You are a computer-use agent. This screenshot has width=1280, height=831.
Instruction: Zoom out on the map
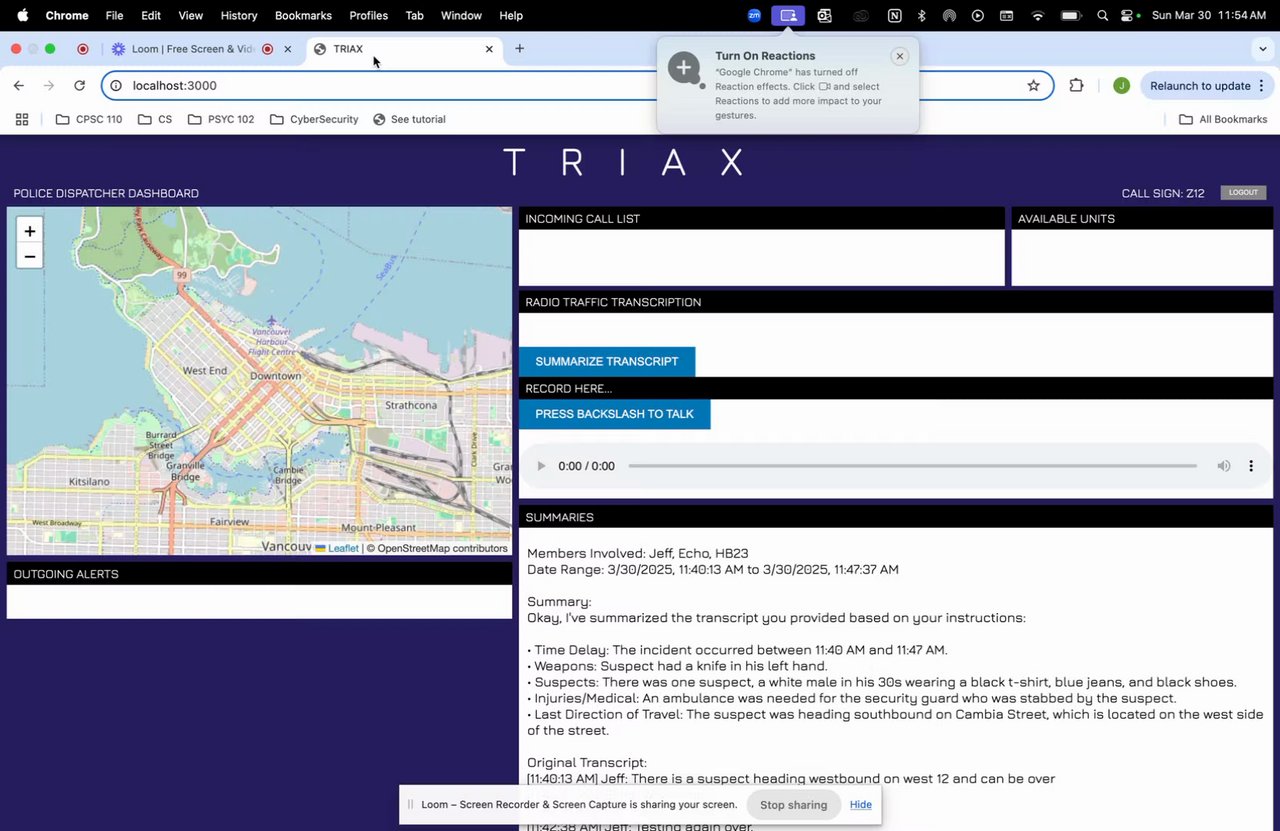coord(30,257)
